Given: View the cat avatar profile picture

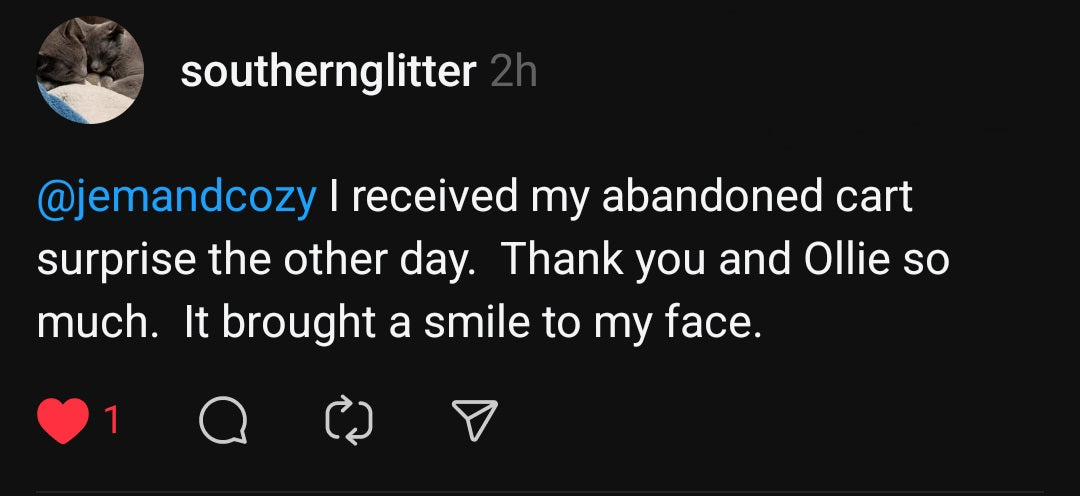Looking at the screenshot, I should point(90,70).
